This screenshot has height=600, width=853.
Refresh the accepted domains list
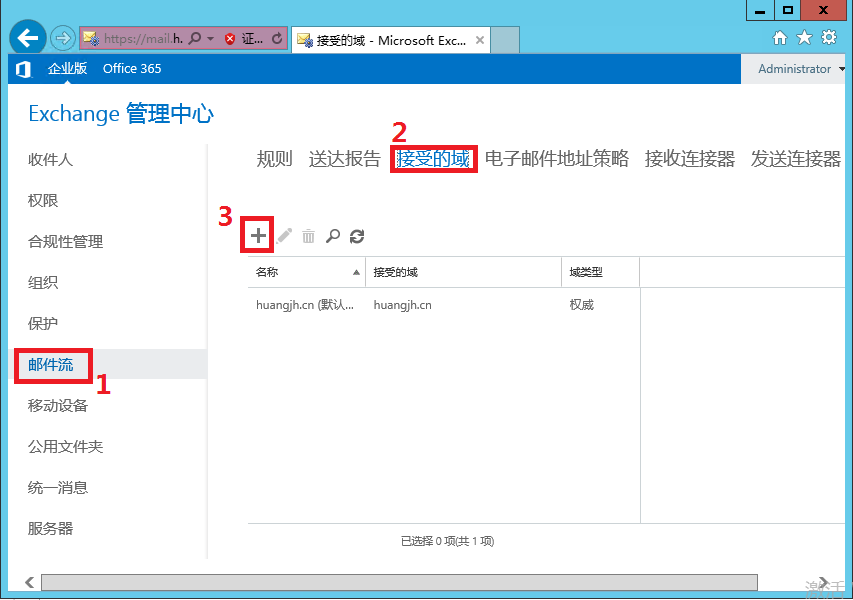coord(357,236)
